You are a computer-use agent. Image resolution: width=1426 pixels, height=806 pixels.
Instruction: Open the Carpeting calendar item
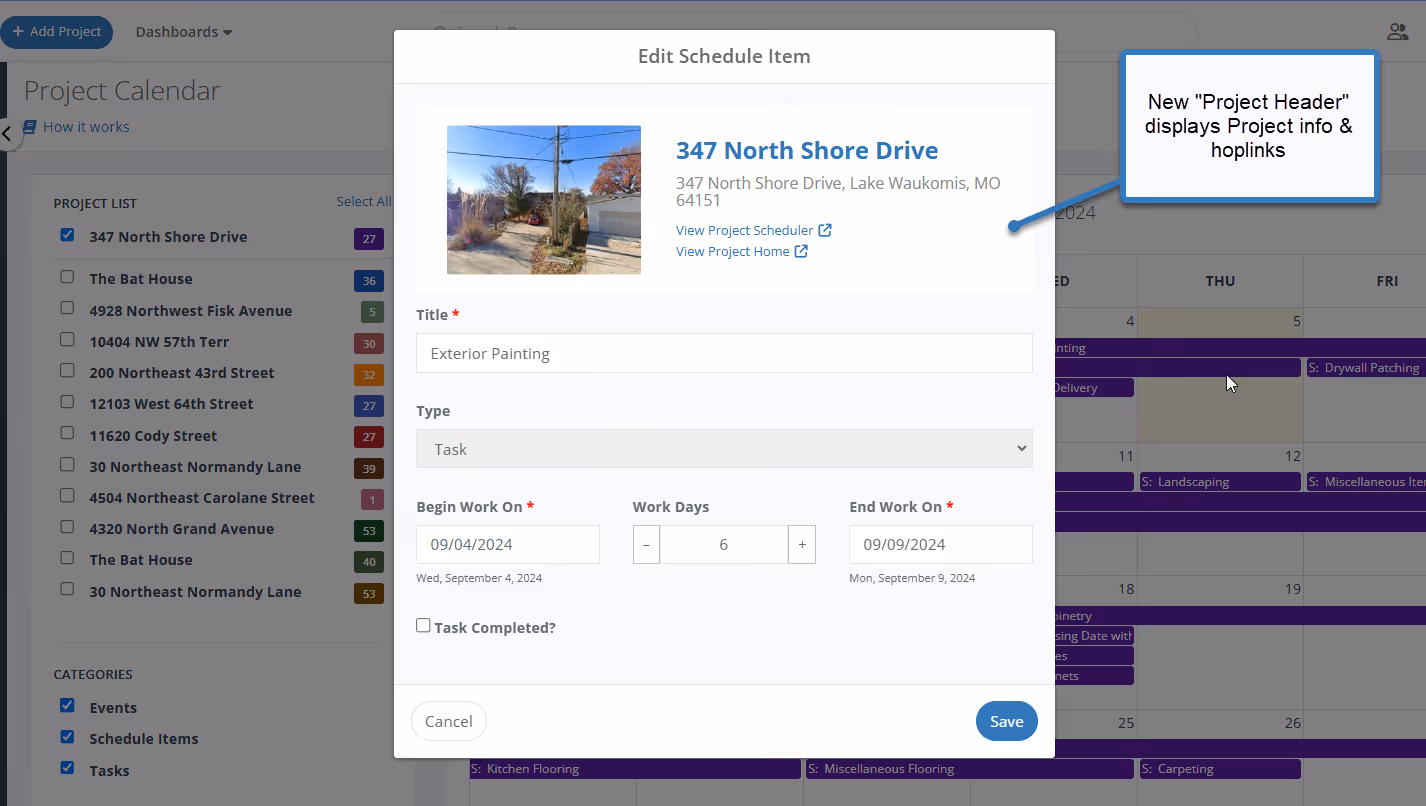[1220, 769]
